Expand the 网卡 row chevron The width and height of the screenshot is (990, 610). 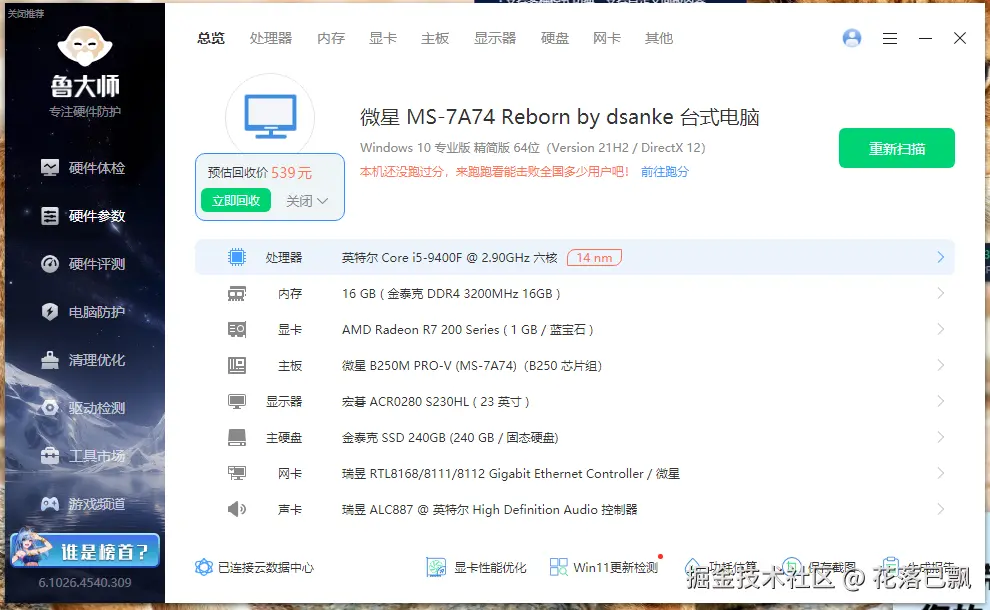940,473
